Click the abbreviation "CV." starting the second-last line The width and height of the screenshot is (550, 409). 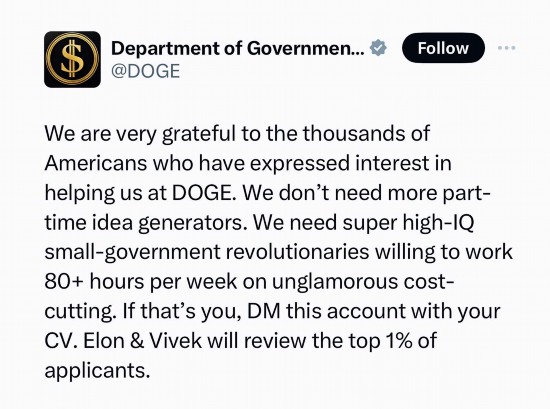[61, 341]
